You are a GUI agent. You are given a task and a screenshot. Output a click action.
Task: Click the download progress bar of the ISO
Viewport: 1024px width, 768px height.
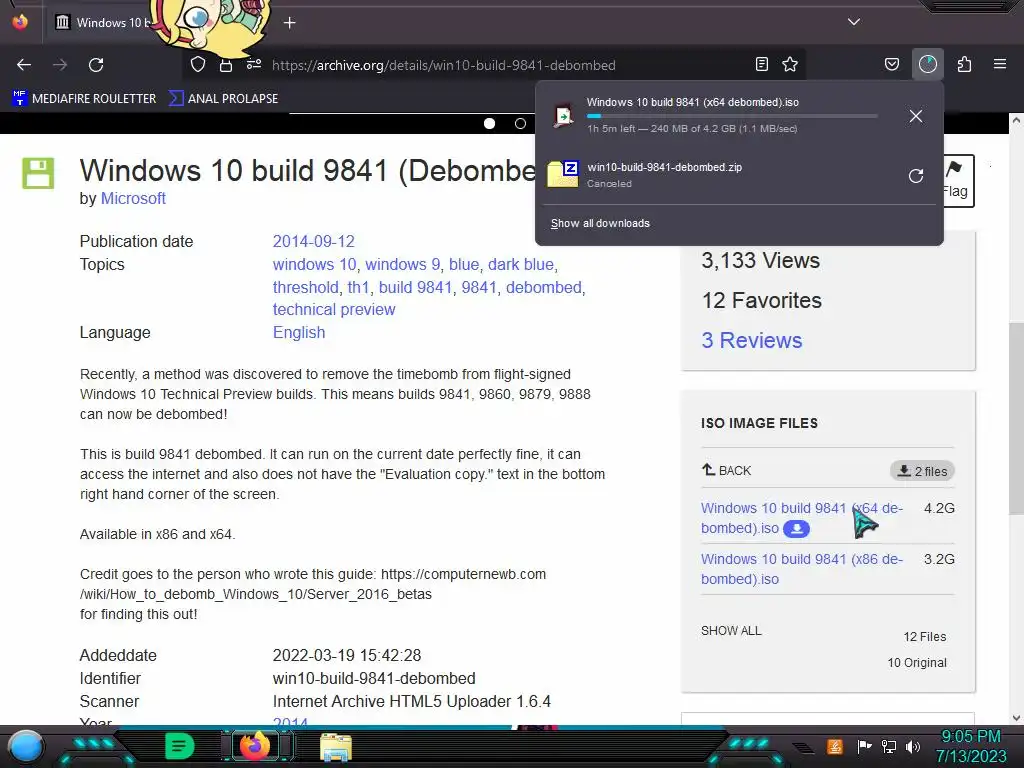point(731,116)
